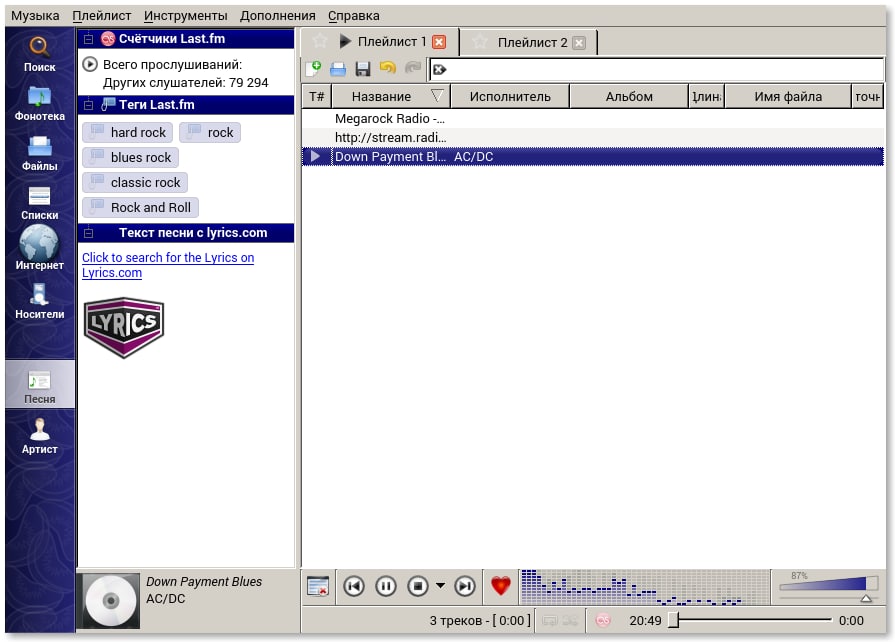Open the Плейлист menu

pos(102,16)
